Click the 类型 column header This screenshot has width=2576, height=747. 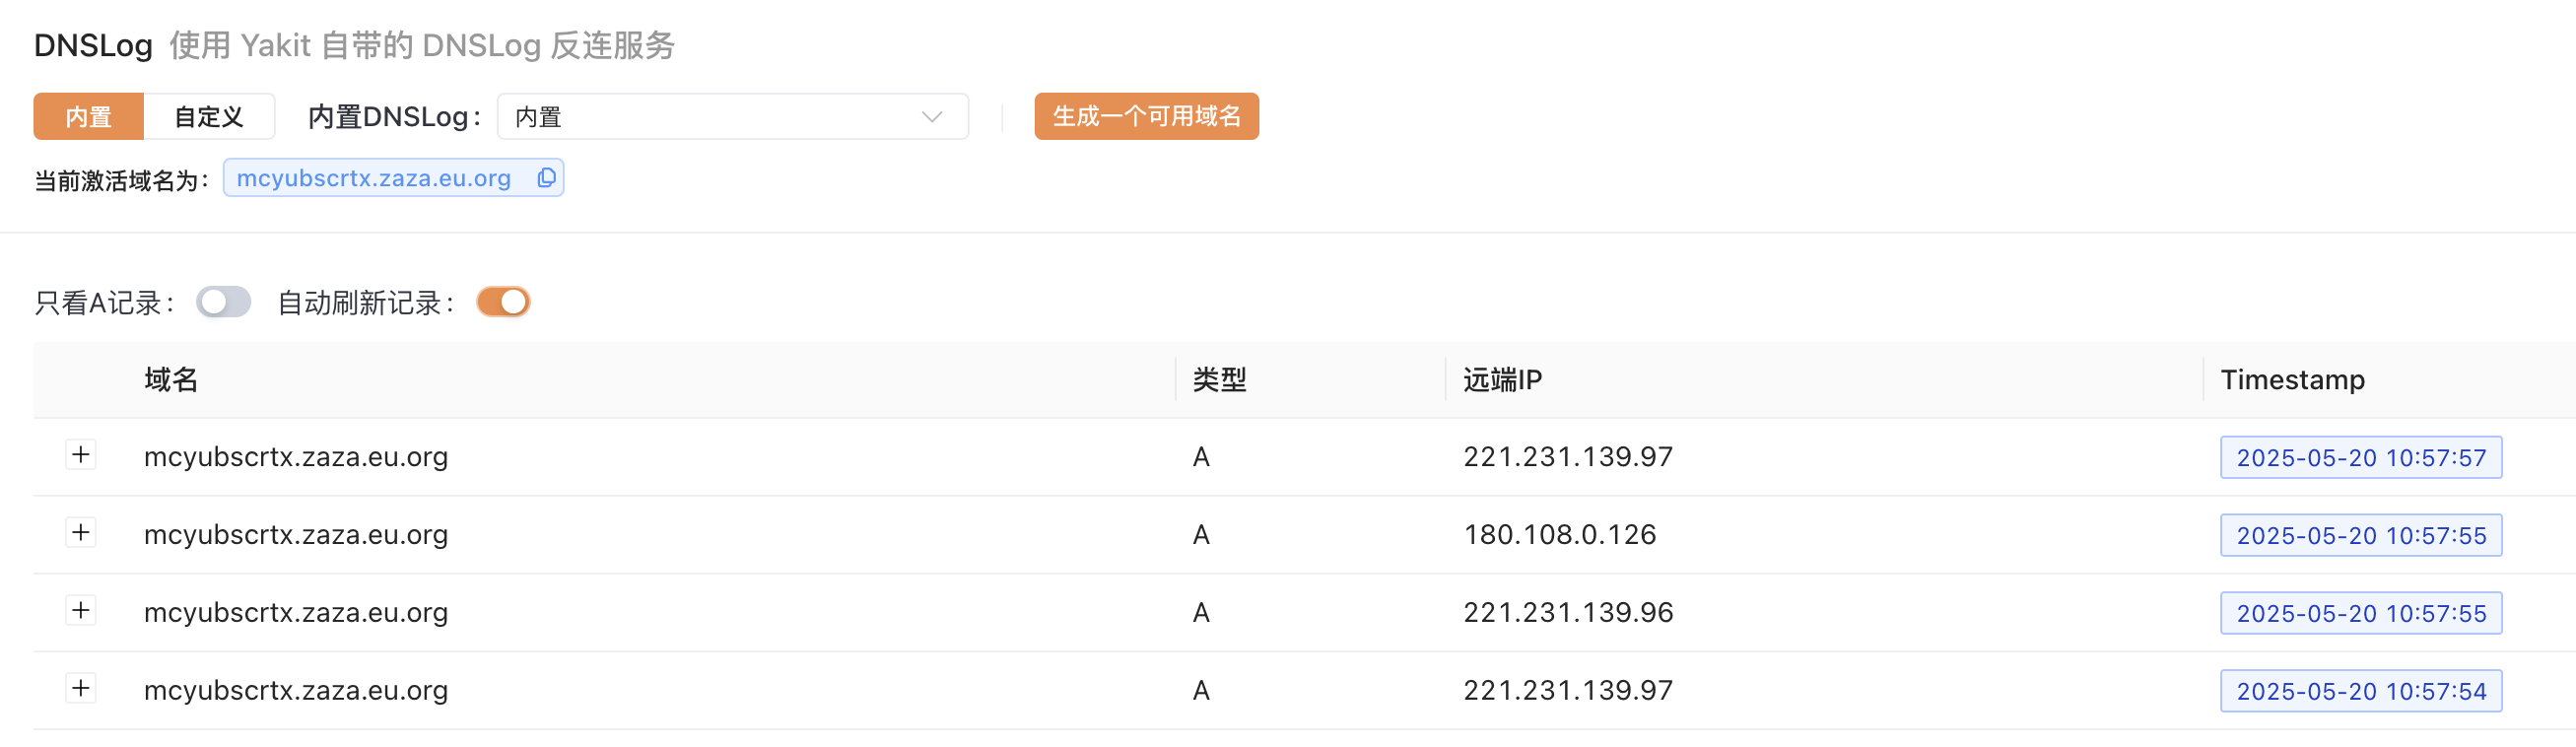[1219, 380]
